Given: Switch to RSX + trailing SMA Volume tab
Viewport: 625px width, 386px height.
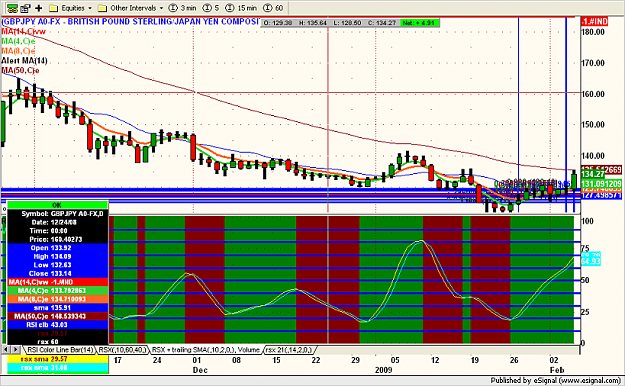Looking at the screenshot, I should coord(206,350).
